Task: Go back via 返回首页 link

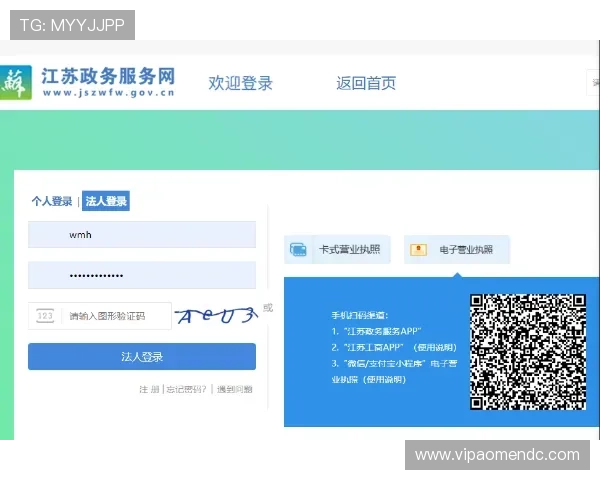Action: tap(366, 83)
